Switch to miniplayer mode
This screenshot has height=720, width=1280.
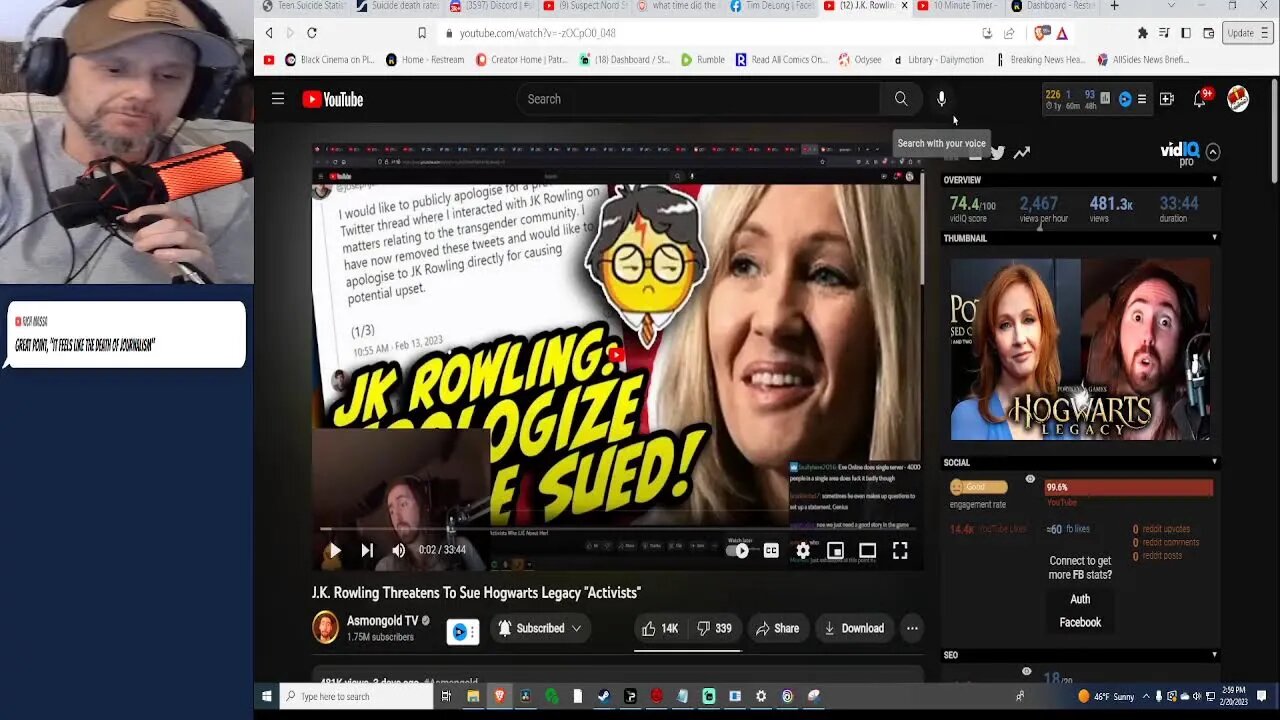pos(835,550)
